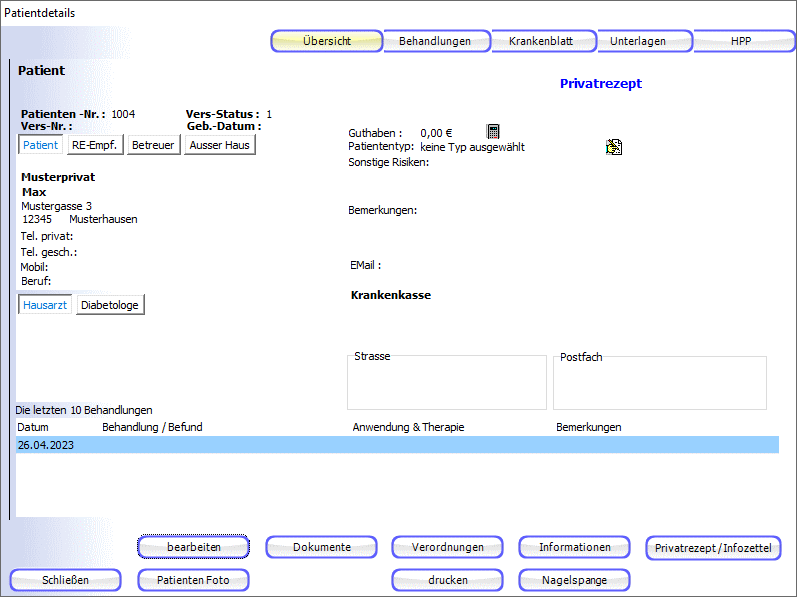Open the patient's Dokumente
Image resolution: width=797 pixels, height=597 pixels.
321,547
